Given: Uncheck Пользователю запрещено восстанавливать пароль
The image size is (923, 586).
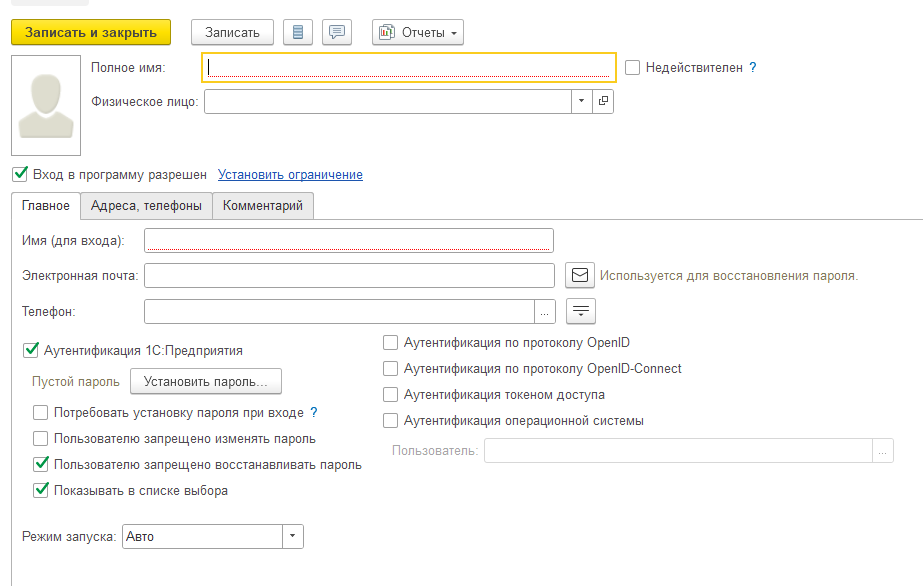Looking at the screenshot, I should pyautogui.click(x=41, y=464).
